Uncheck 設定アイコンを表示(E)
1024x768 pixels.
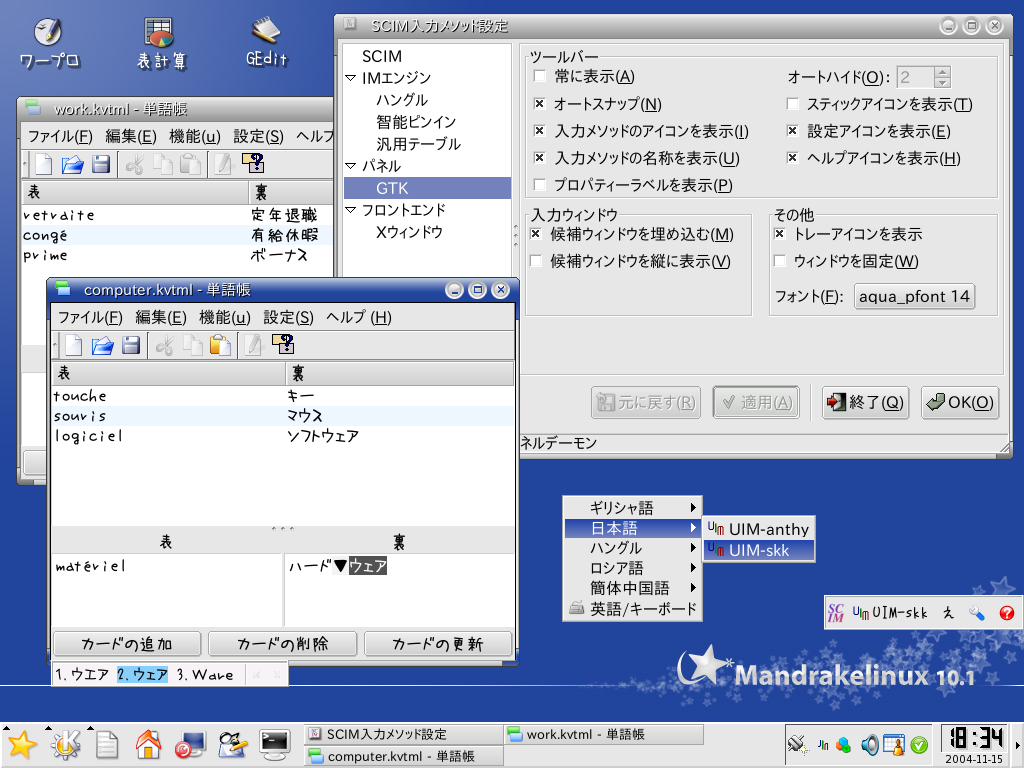792,131
